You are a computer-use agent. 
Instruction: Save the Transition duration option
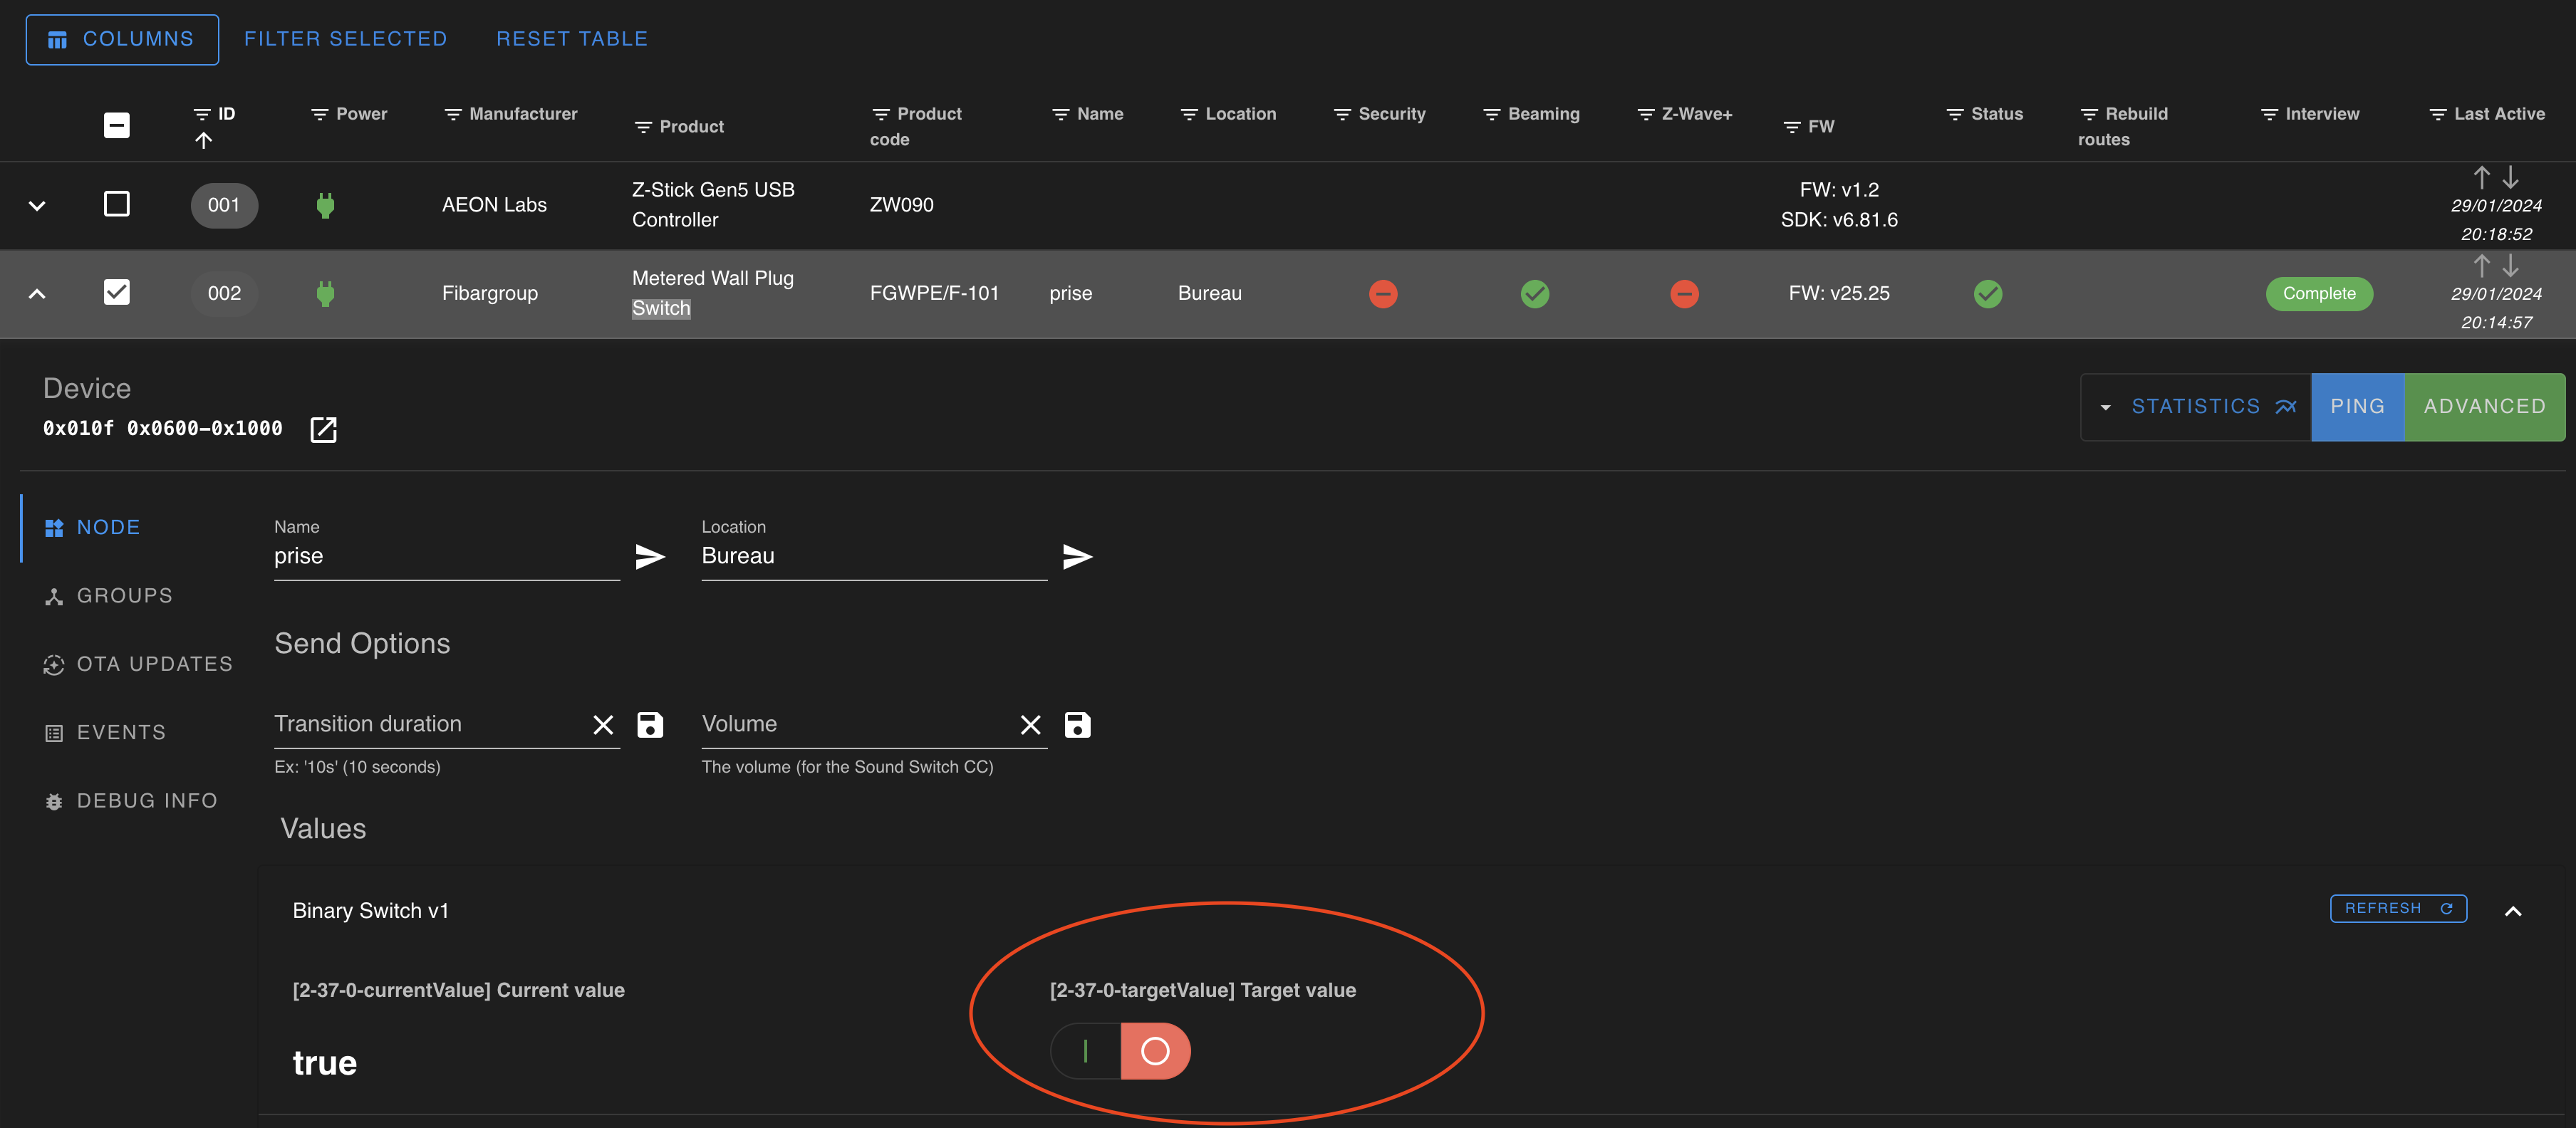650,725
